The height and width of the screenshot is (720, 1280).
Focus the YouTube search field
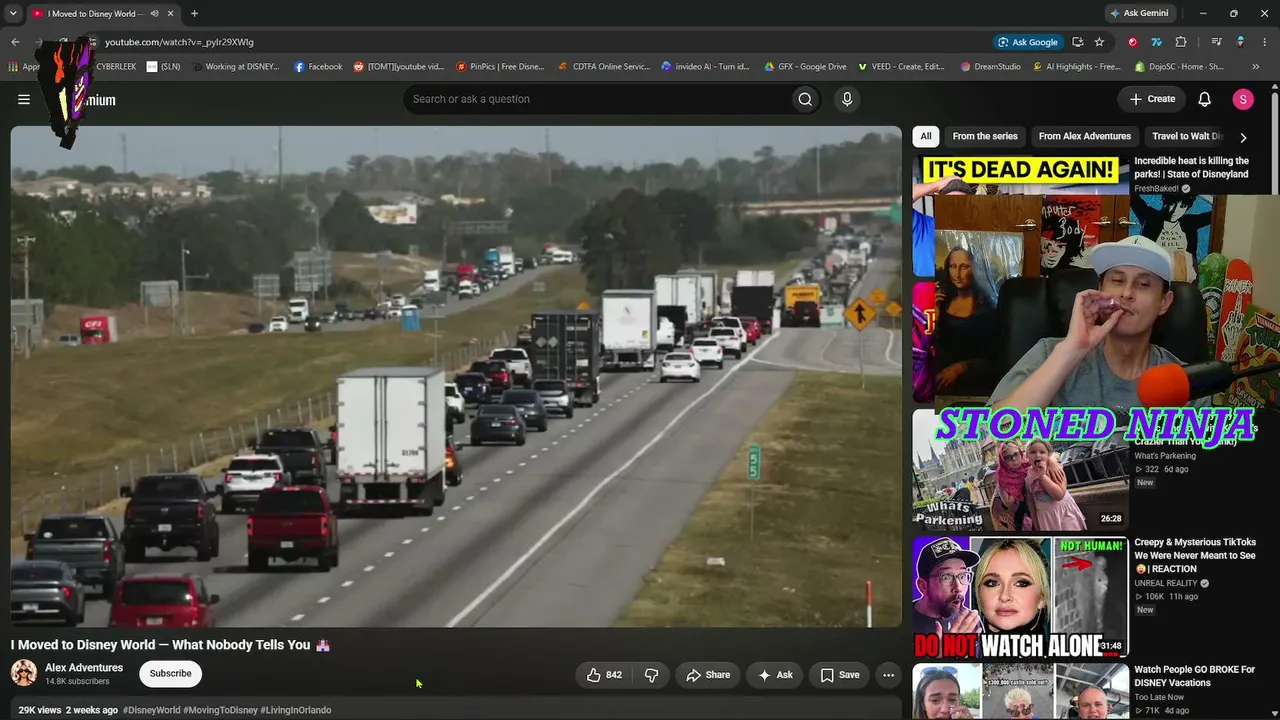pos(596,99)
